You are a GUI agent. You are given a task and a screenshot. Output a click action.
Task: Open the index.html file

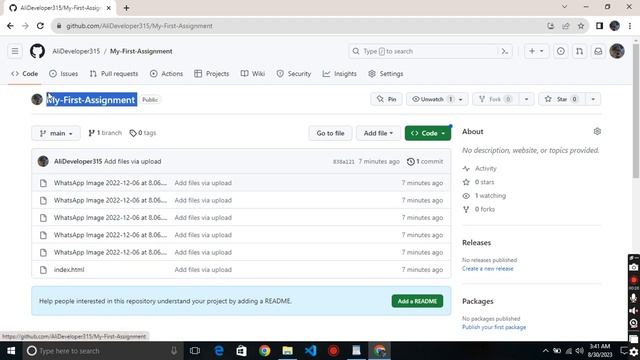69,270
